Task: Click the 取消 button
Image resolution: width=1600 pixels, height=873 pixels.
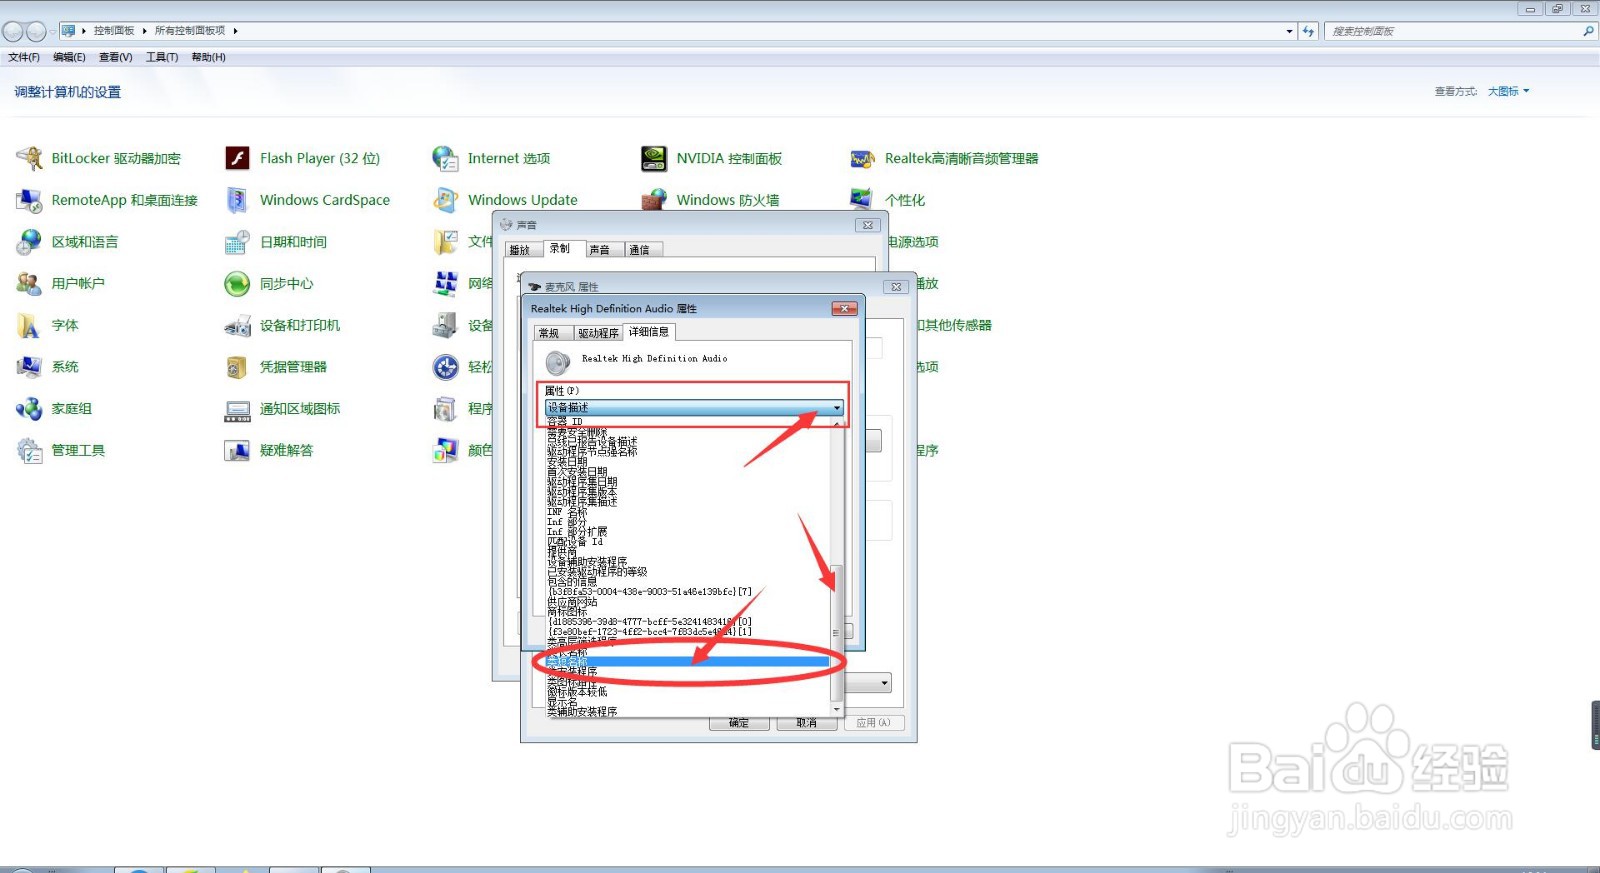Action: [806, 723]
